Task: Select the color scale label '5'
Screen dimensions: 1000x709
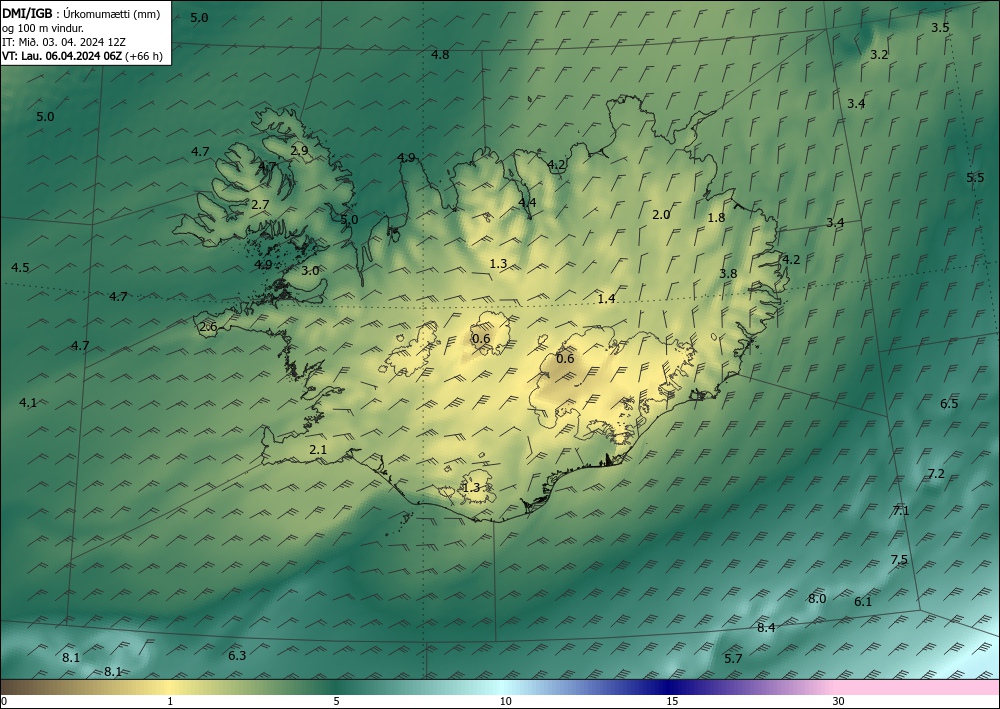Action: 336,701
